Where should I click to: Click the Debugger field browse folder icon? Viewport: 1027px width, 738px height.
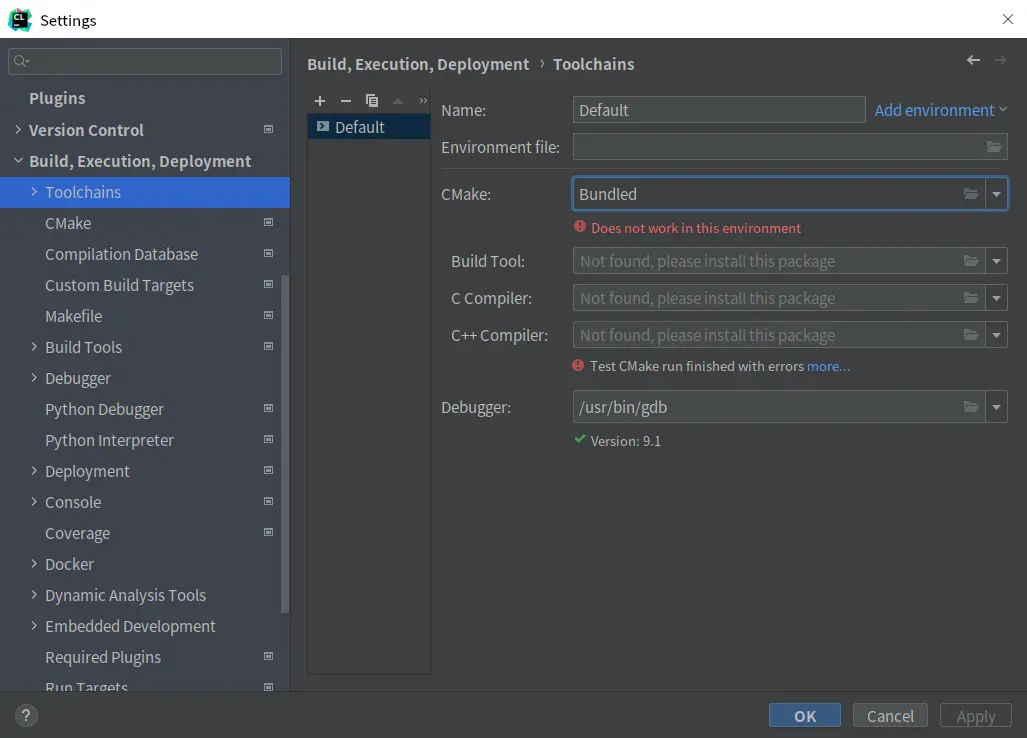pos(971,407)
